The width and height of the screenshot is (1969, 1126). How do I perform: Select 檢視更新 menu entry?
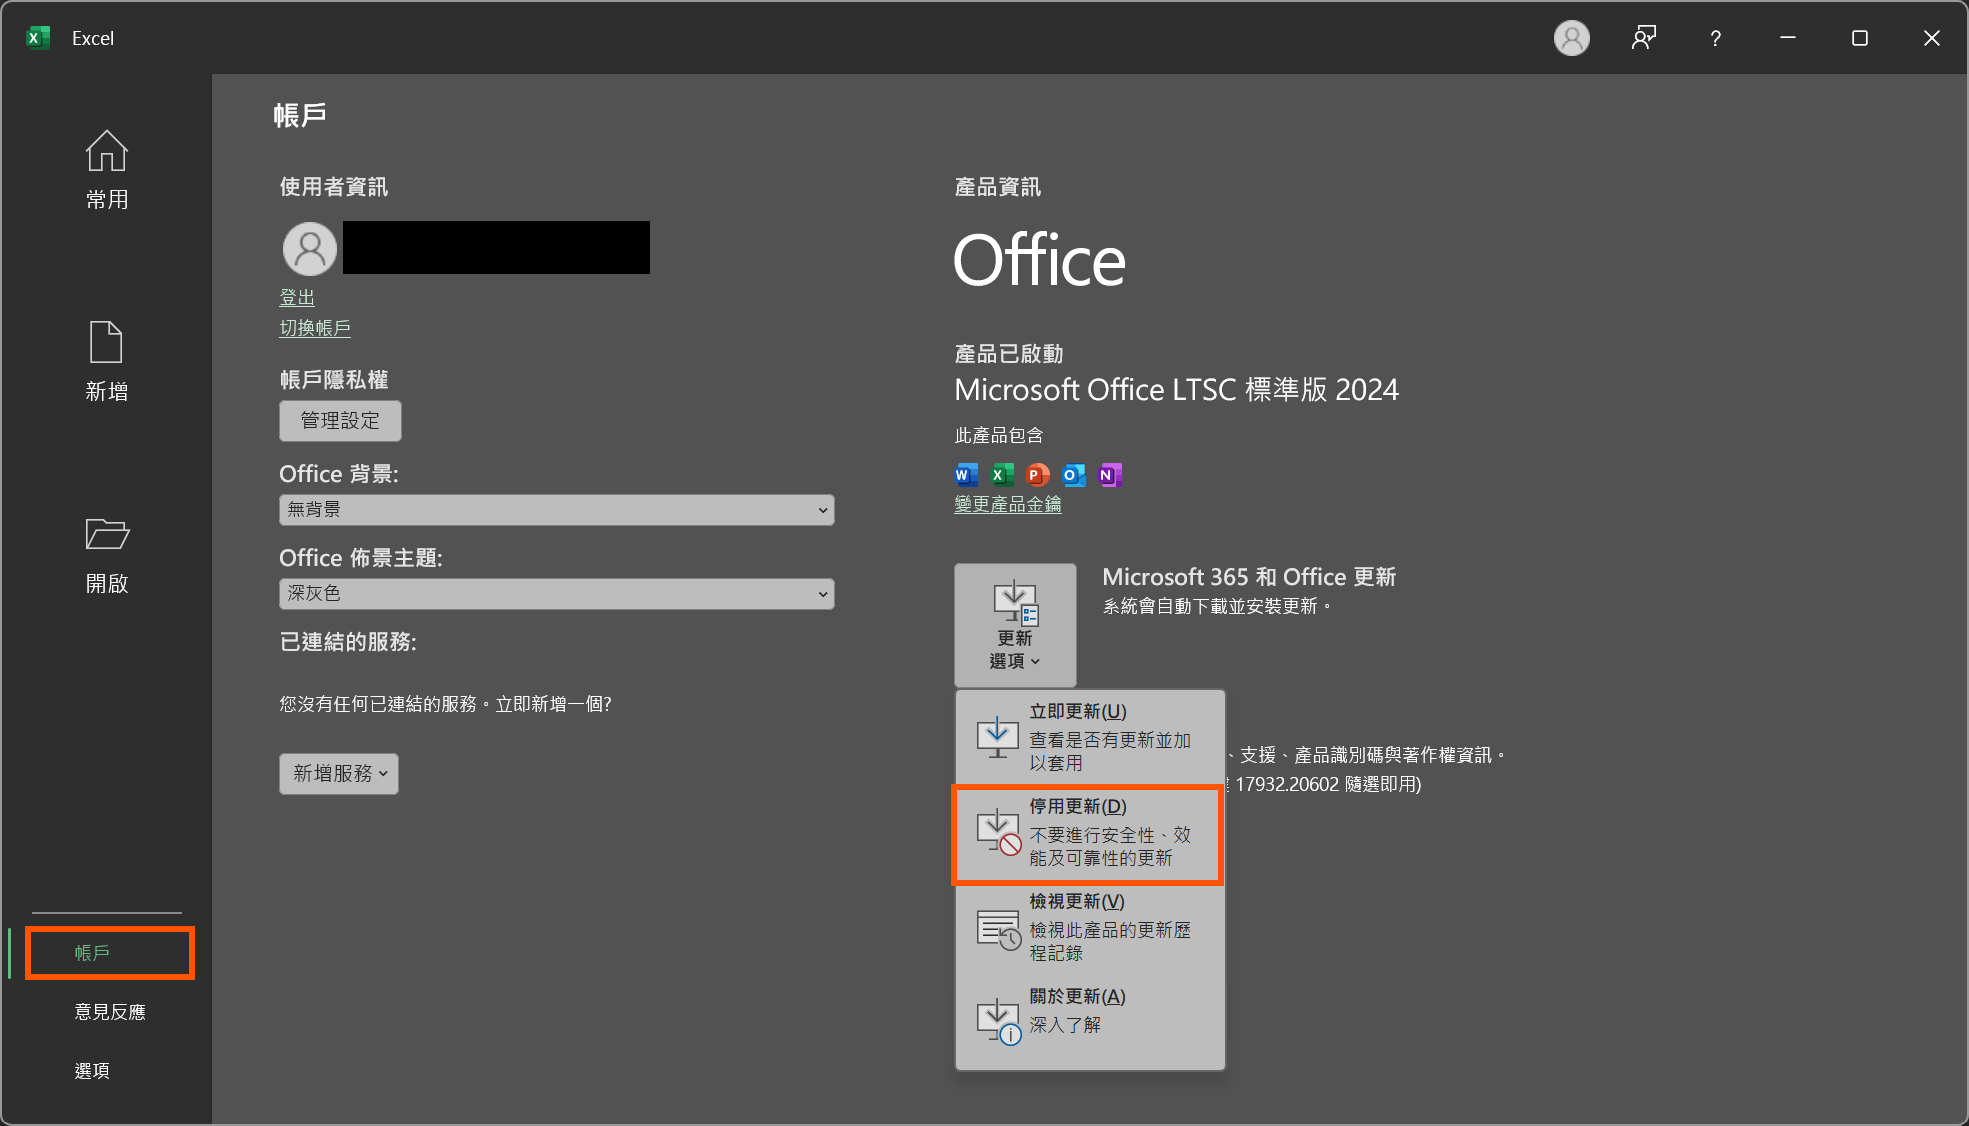1090,927
